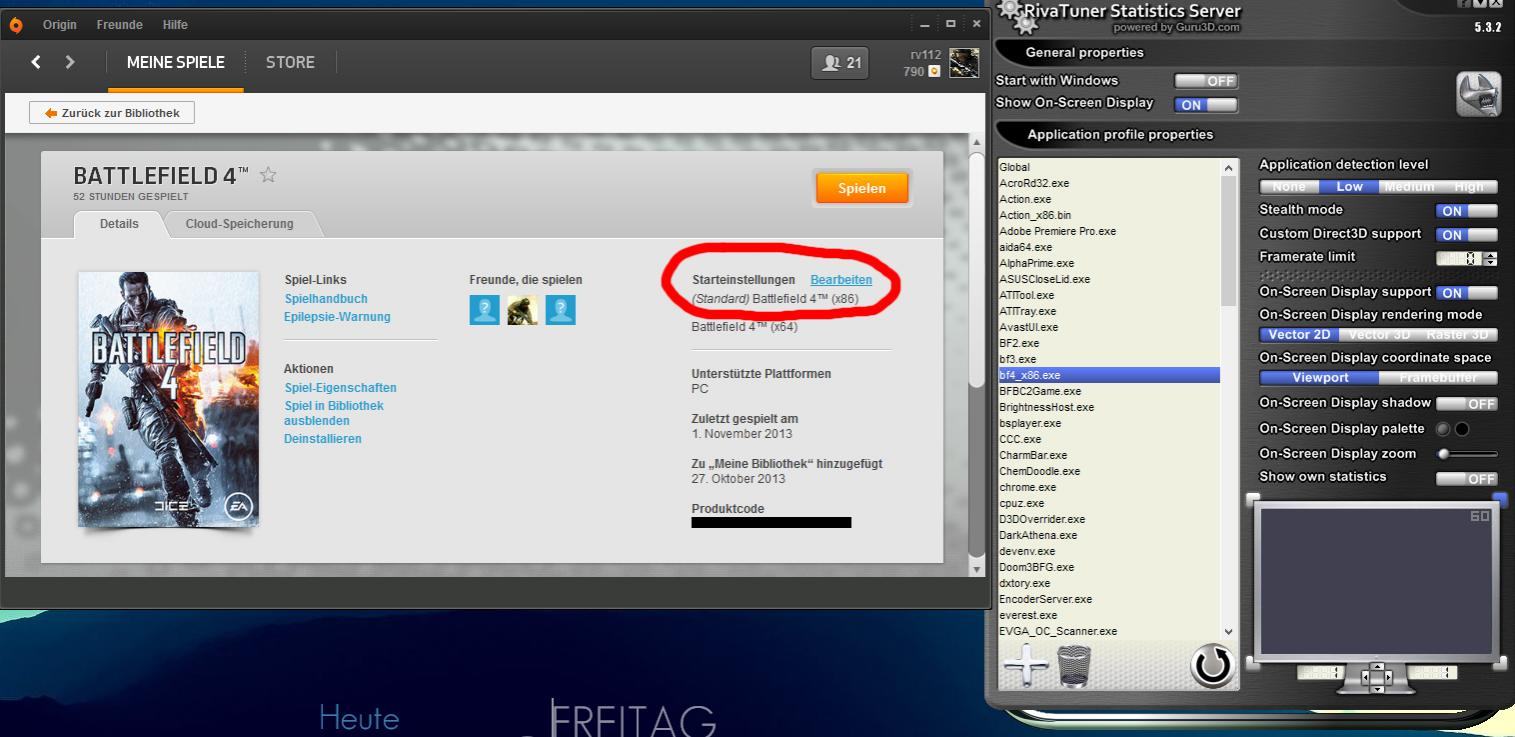Toggle Start with Windows switch
The image size is (1515, 737).
pos(1205,81)
